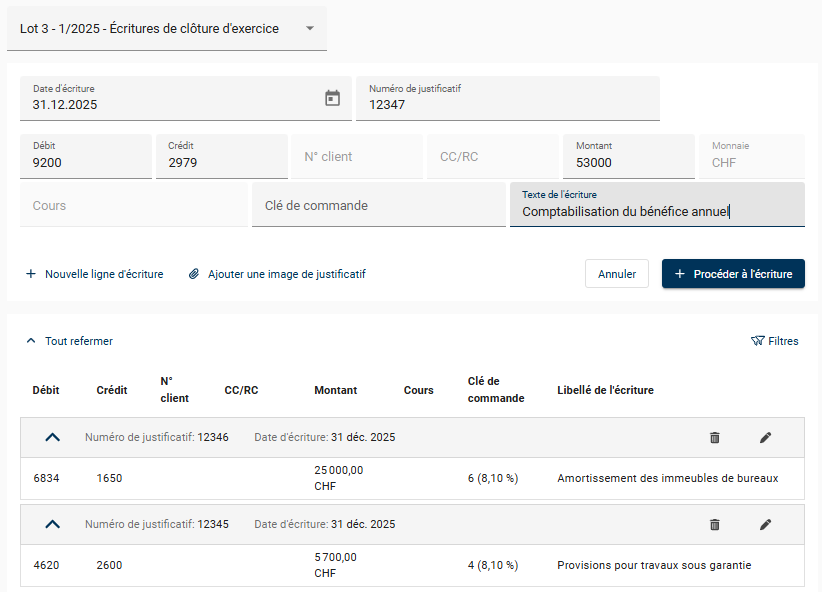Click Procéder à l'écriture button
This screenshot has height=592, width=822.
coord(733,274)
